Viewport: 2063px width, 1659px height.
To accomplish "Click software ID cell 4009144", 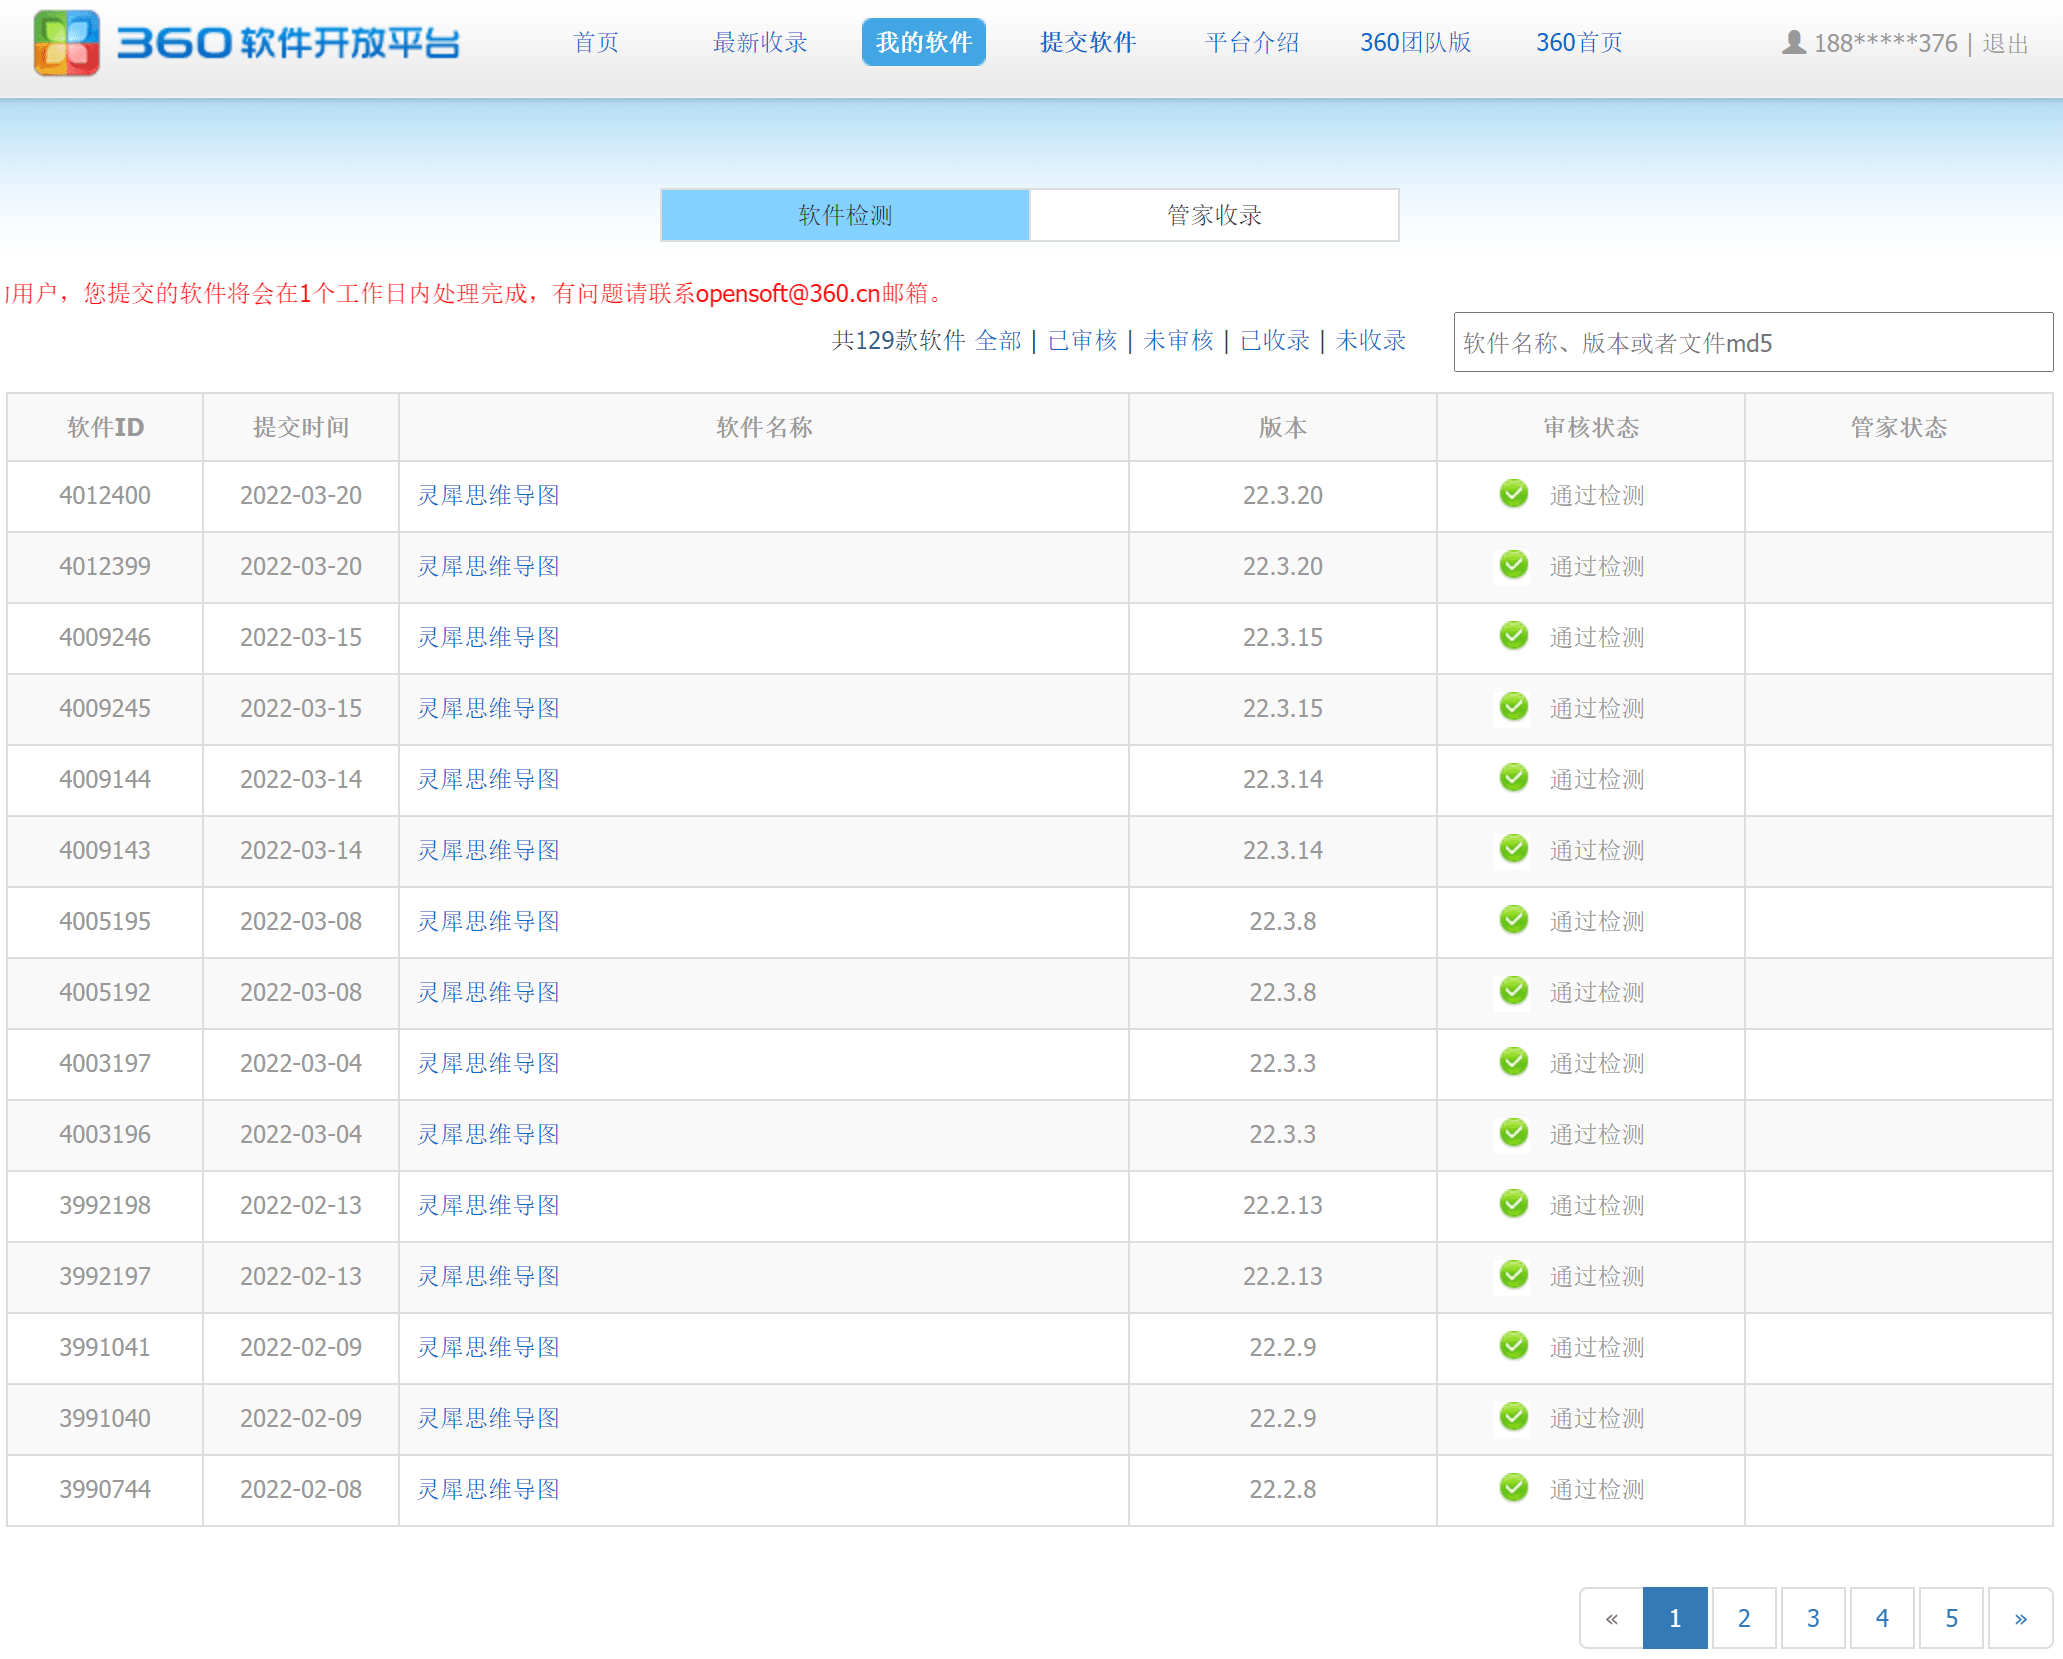I will [x=105, y=779].
